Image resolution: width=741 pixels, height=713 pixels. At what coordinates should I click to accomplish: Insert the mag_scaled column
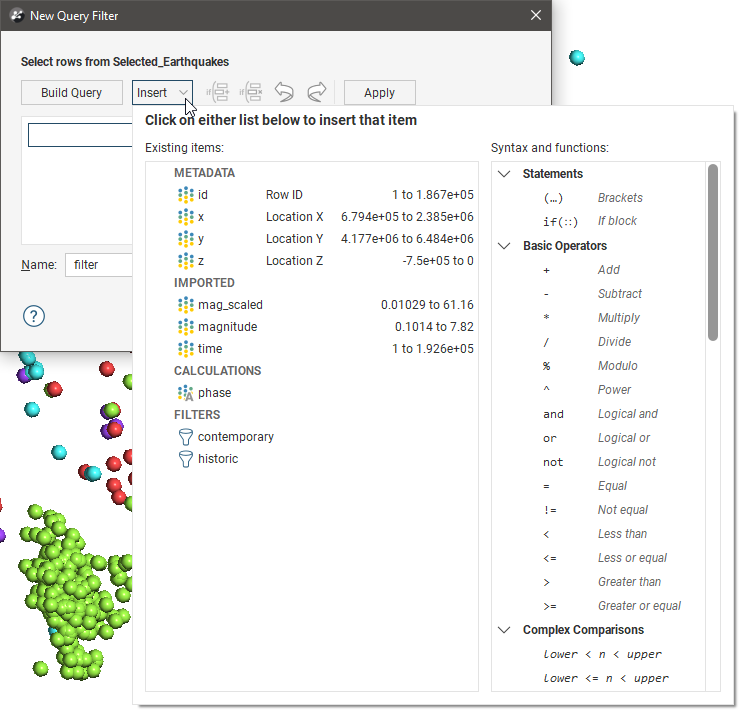pos(230,305)
